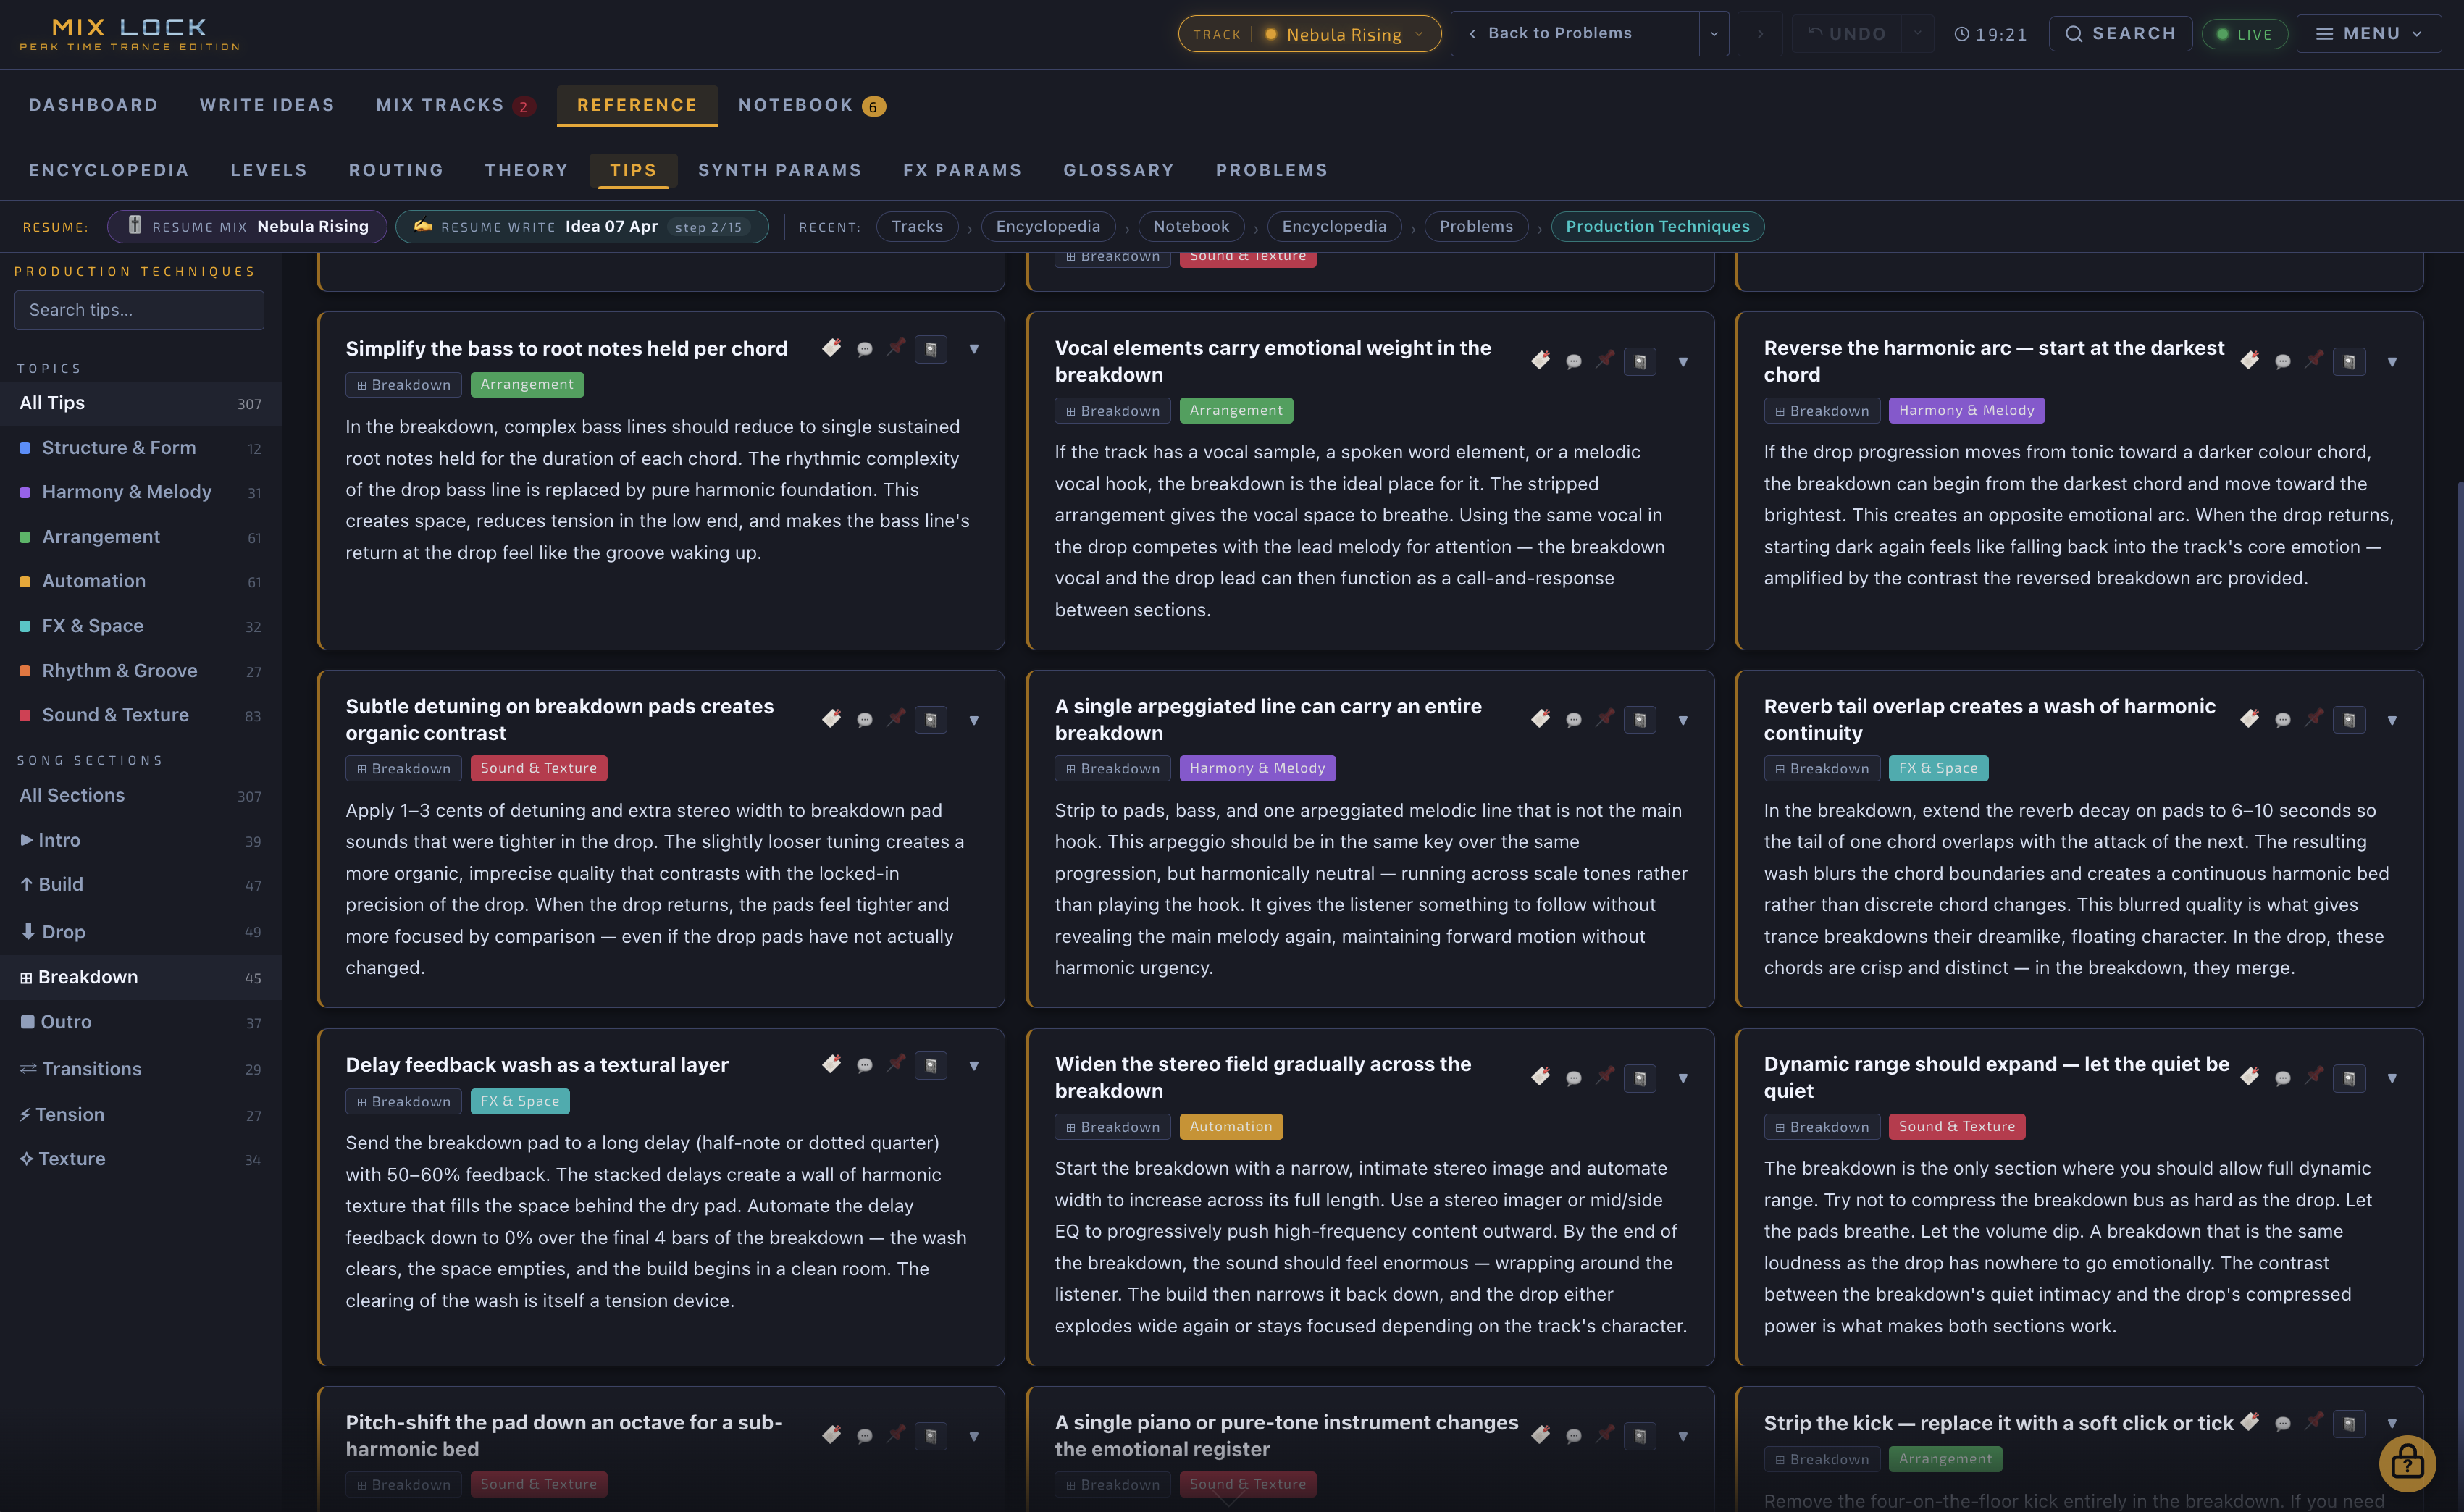The width and height of the screenshot is (2464, 1512).
Task: Focus the Search tips input field
Action: coord(139,310)
